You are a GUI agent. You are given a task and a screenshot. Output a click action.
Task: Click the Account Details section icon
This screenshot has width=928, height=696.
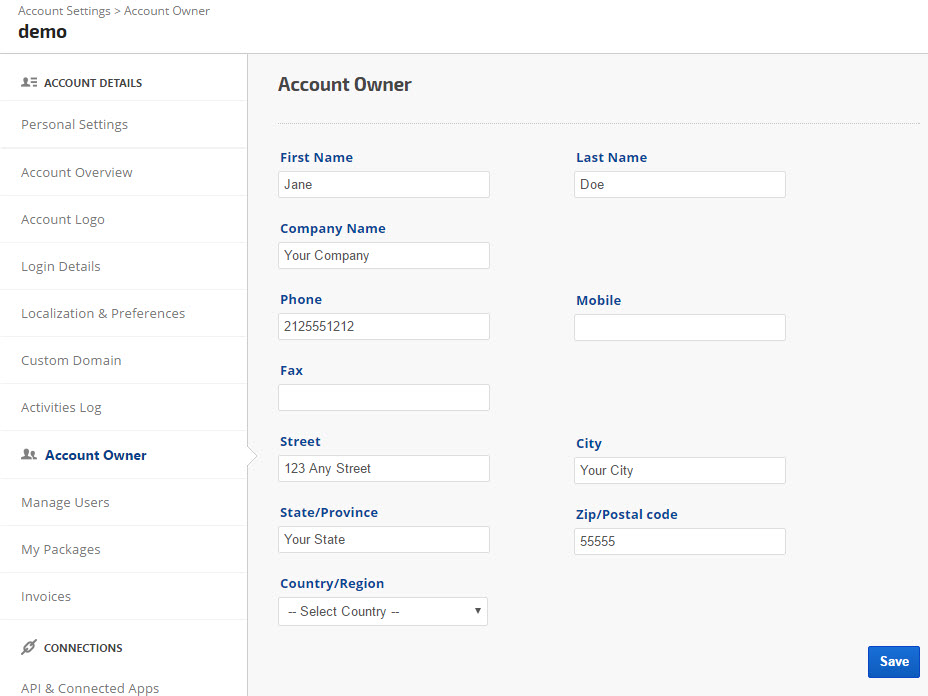[x=29, y=83]
